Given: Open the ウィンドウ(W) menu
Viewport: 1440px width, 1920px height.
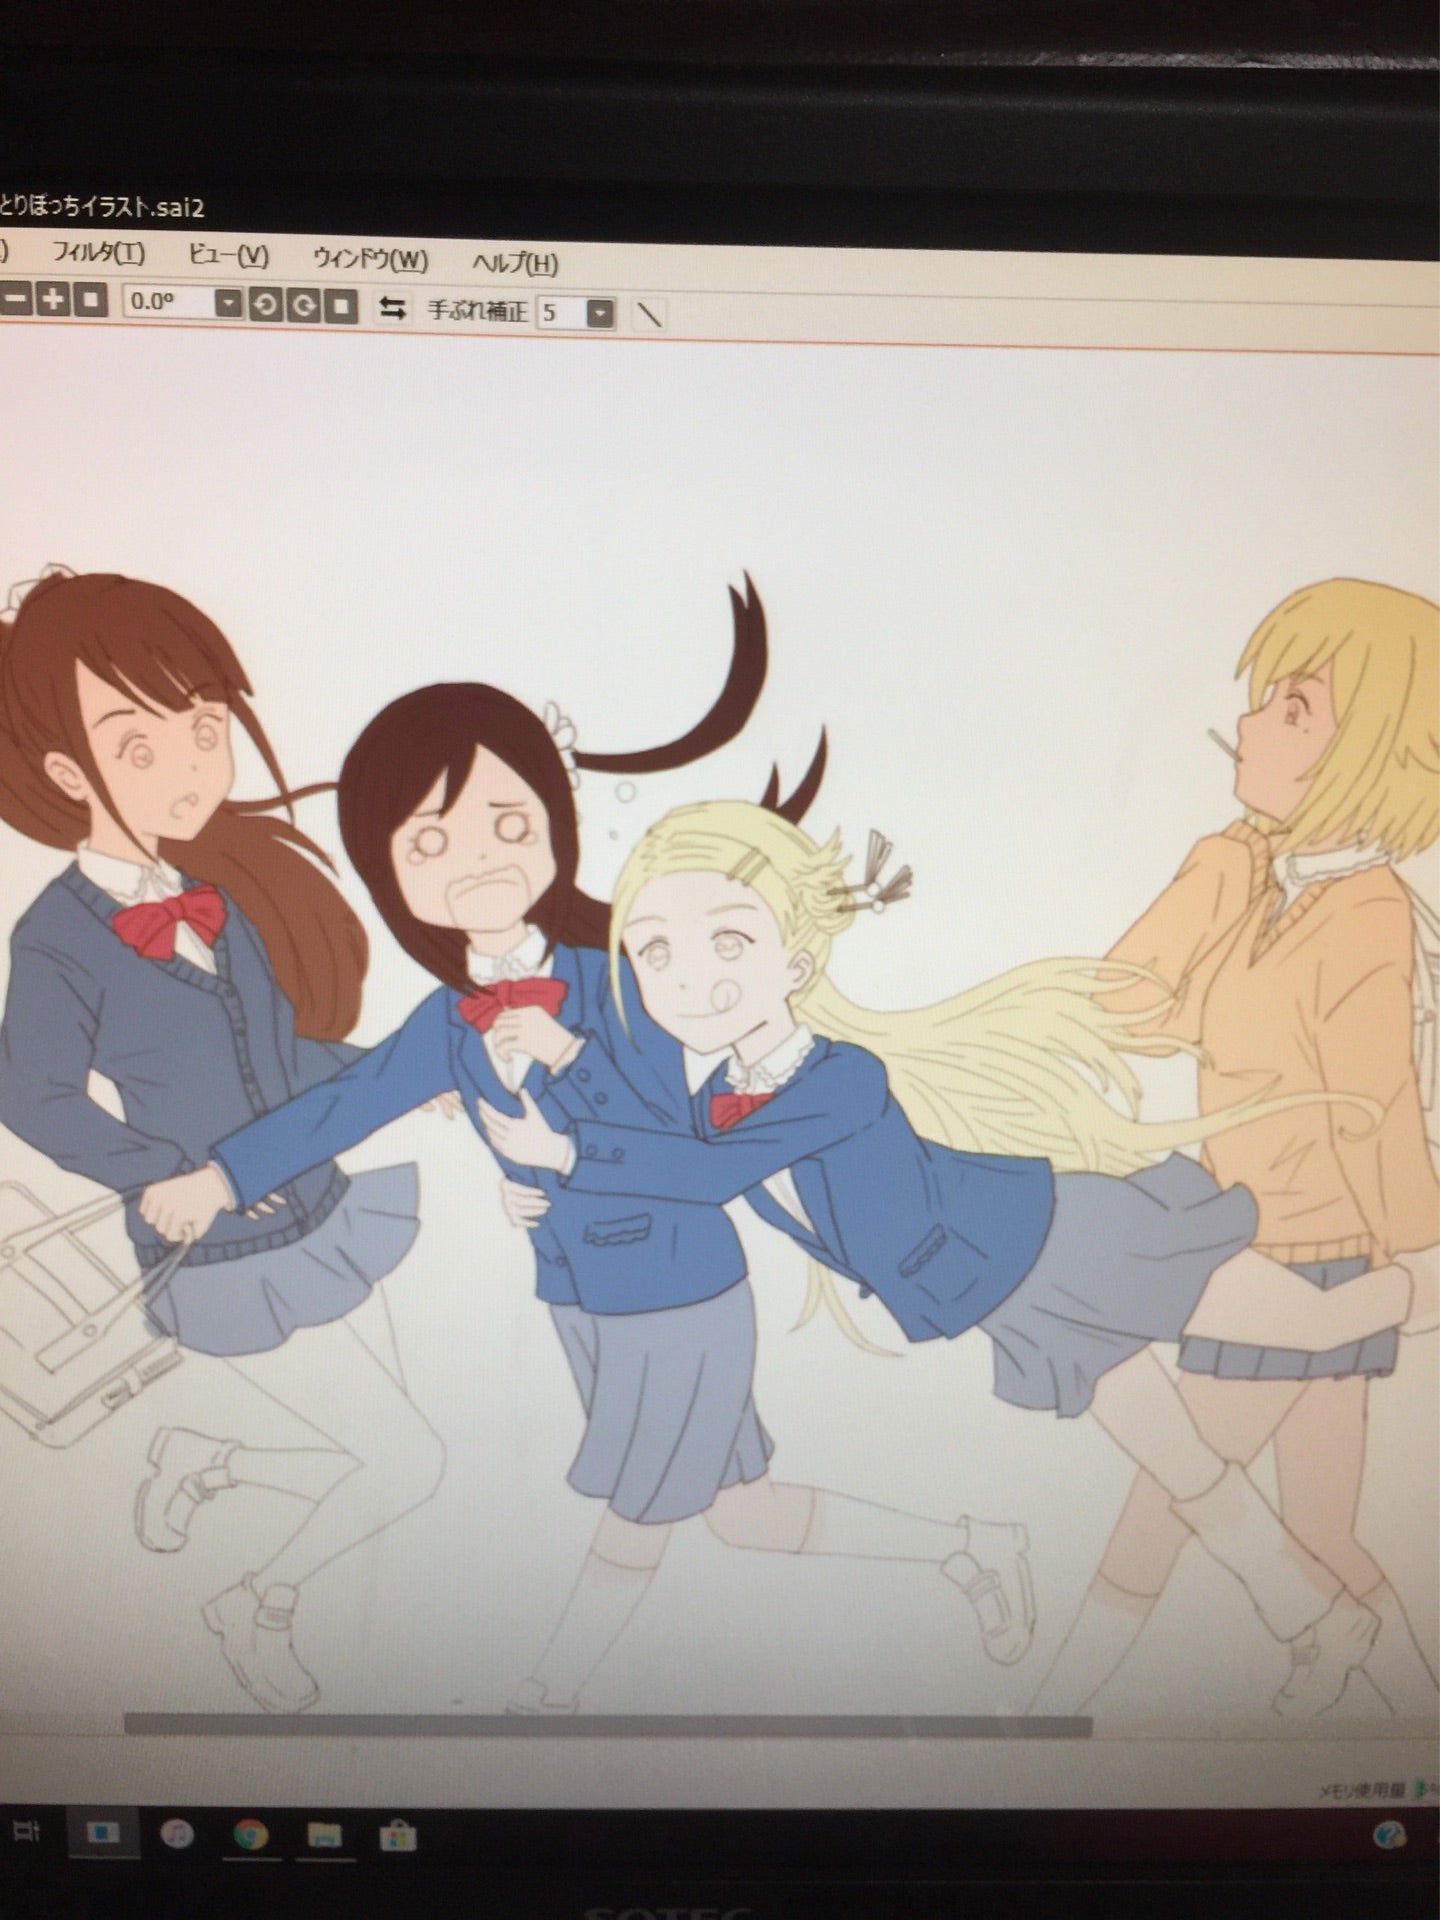Looking at the screenshot, I should (x=370, y=260).
